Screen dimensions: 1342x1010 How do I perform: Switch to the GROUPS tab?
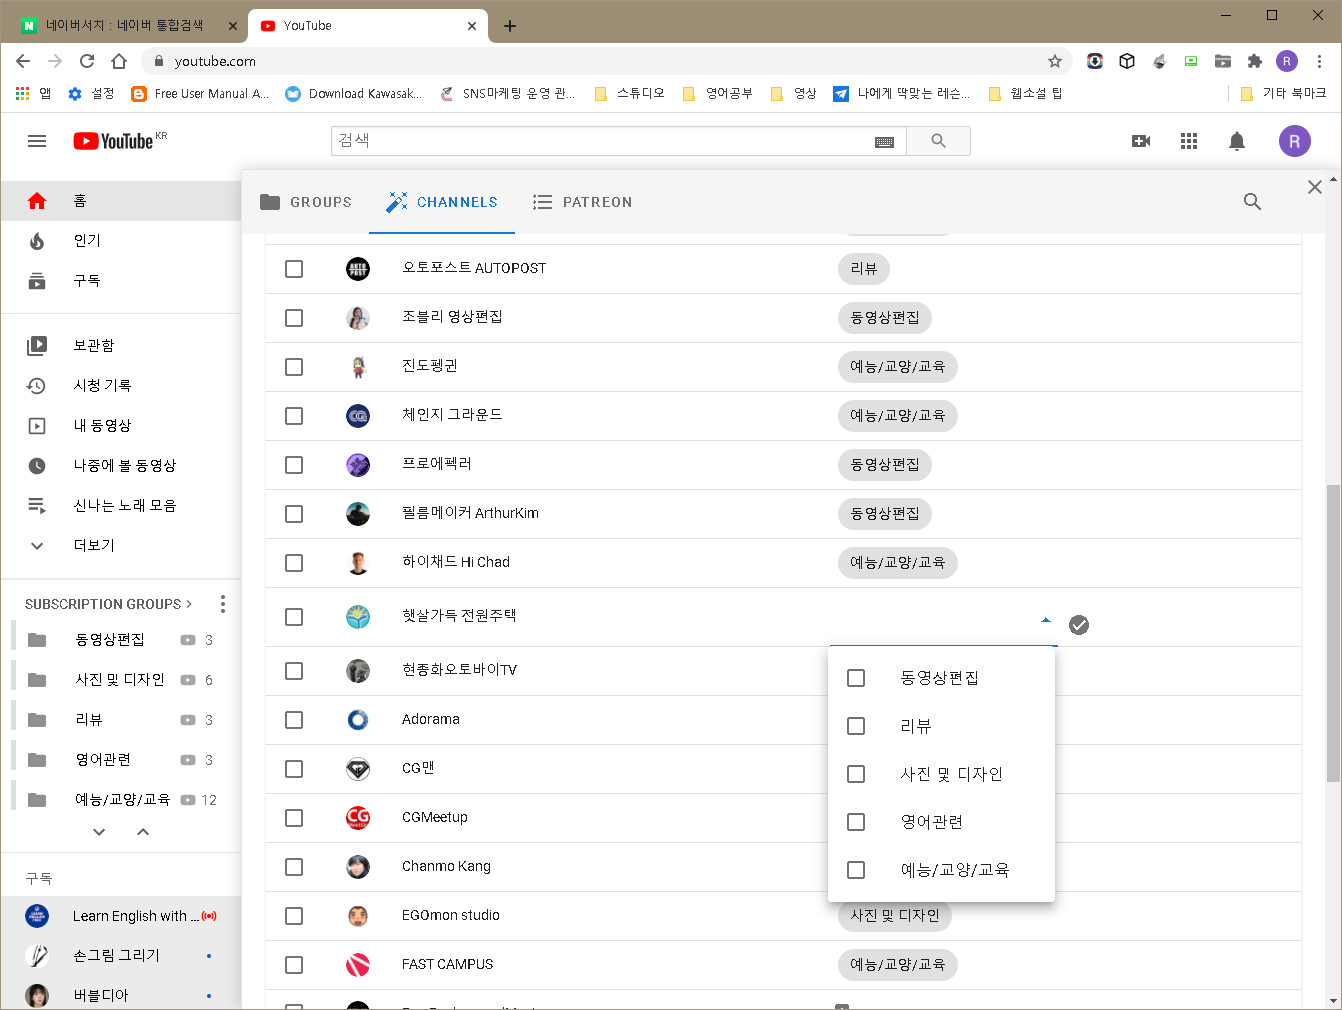(x=305, y=201)
